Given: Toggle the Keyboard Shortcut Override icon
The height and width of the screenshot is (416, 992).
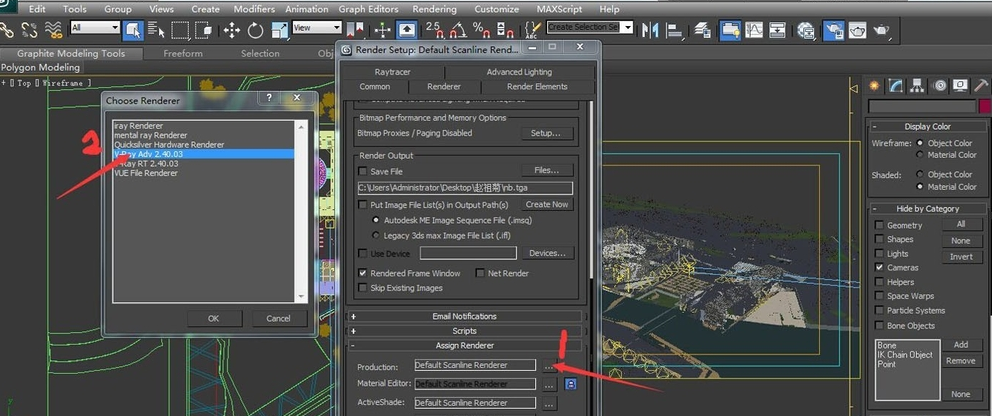Looking at the screenshot, I should pos(406,29).
